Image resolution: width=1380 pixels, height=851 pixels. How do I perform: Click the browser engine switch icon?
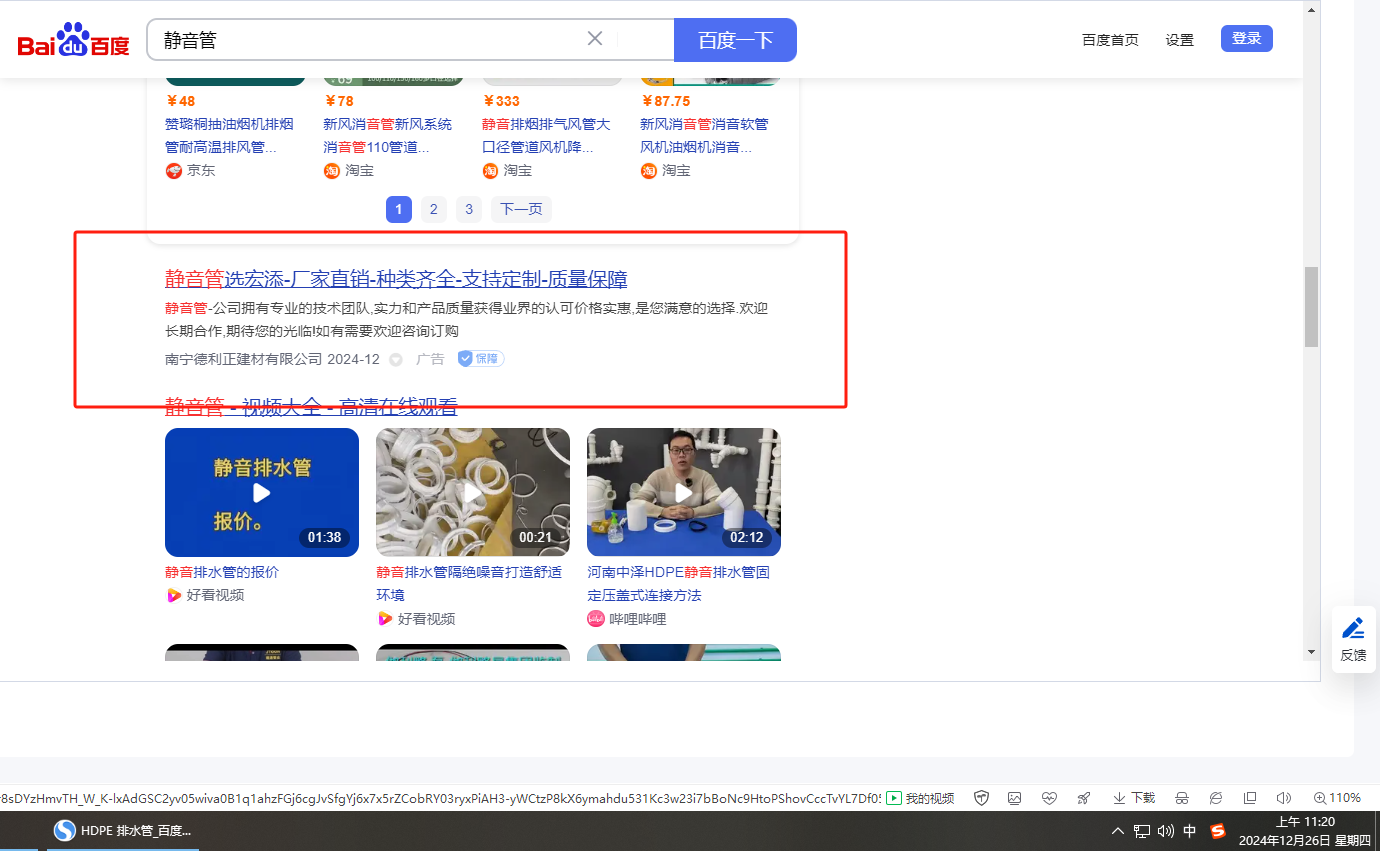1216,798
